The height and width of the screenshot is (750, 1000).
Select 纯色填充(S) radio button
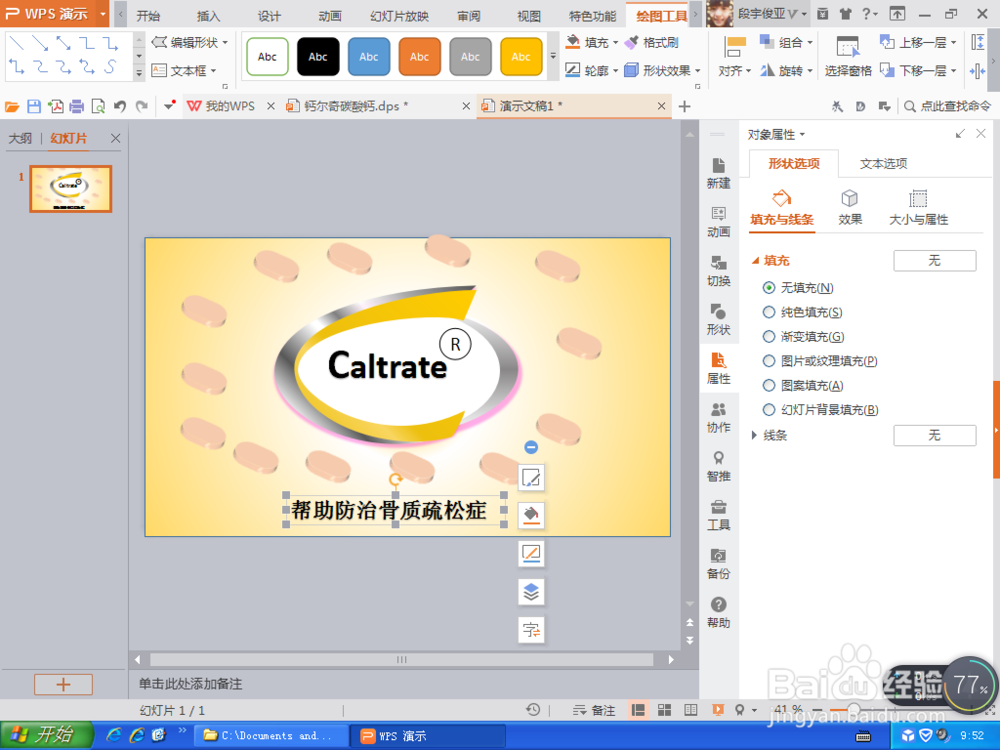pos(769,312)
